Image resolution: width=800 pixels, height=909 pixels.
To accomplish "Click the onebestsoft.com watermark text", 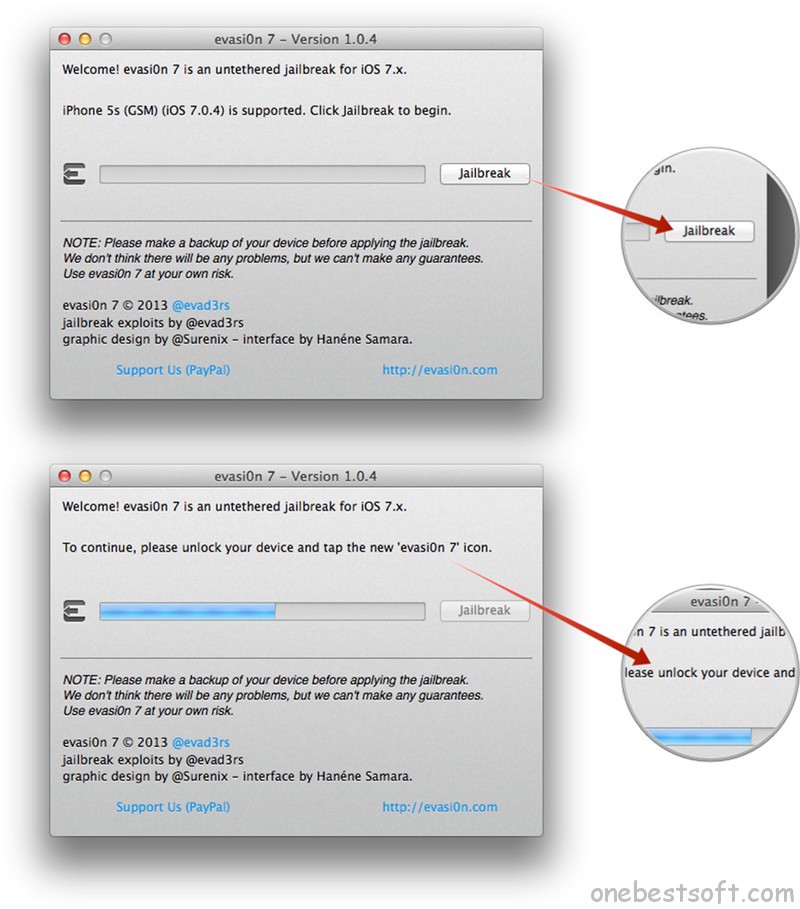I will pyautogui.click(x=692, y=892).
